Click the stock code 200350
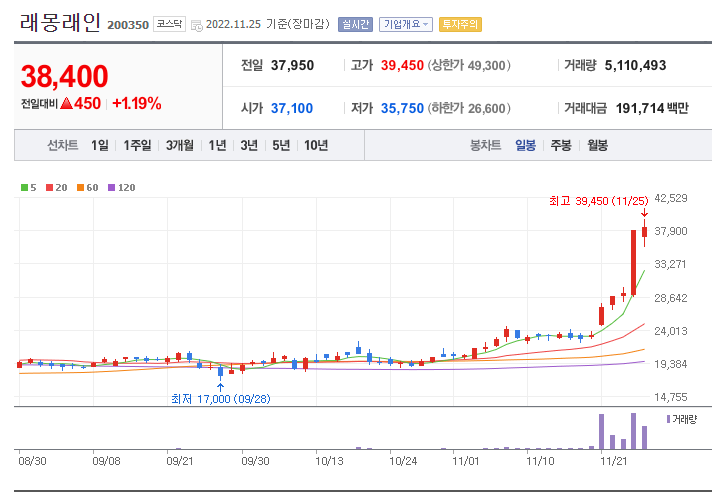Image resolution: width=712 pixels, height=492 pixels. (x=128, y=25)
